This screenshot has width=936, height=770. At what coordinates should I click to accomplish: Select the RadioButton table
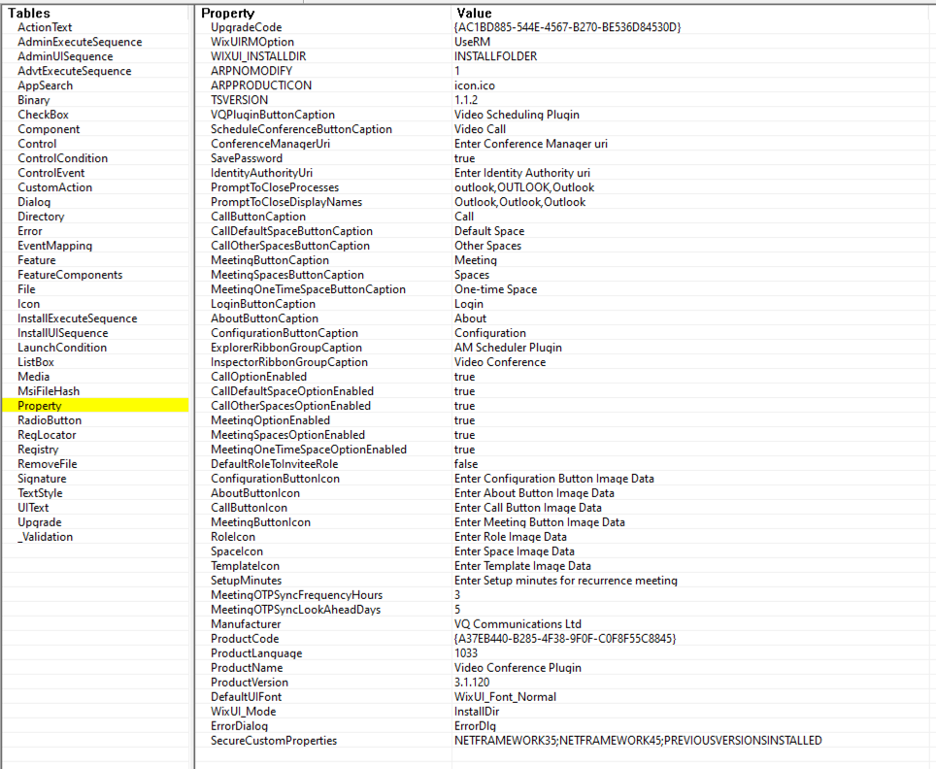(50, 420)
